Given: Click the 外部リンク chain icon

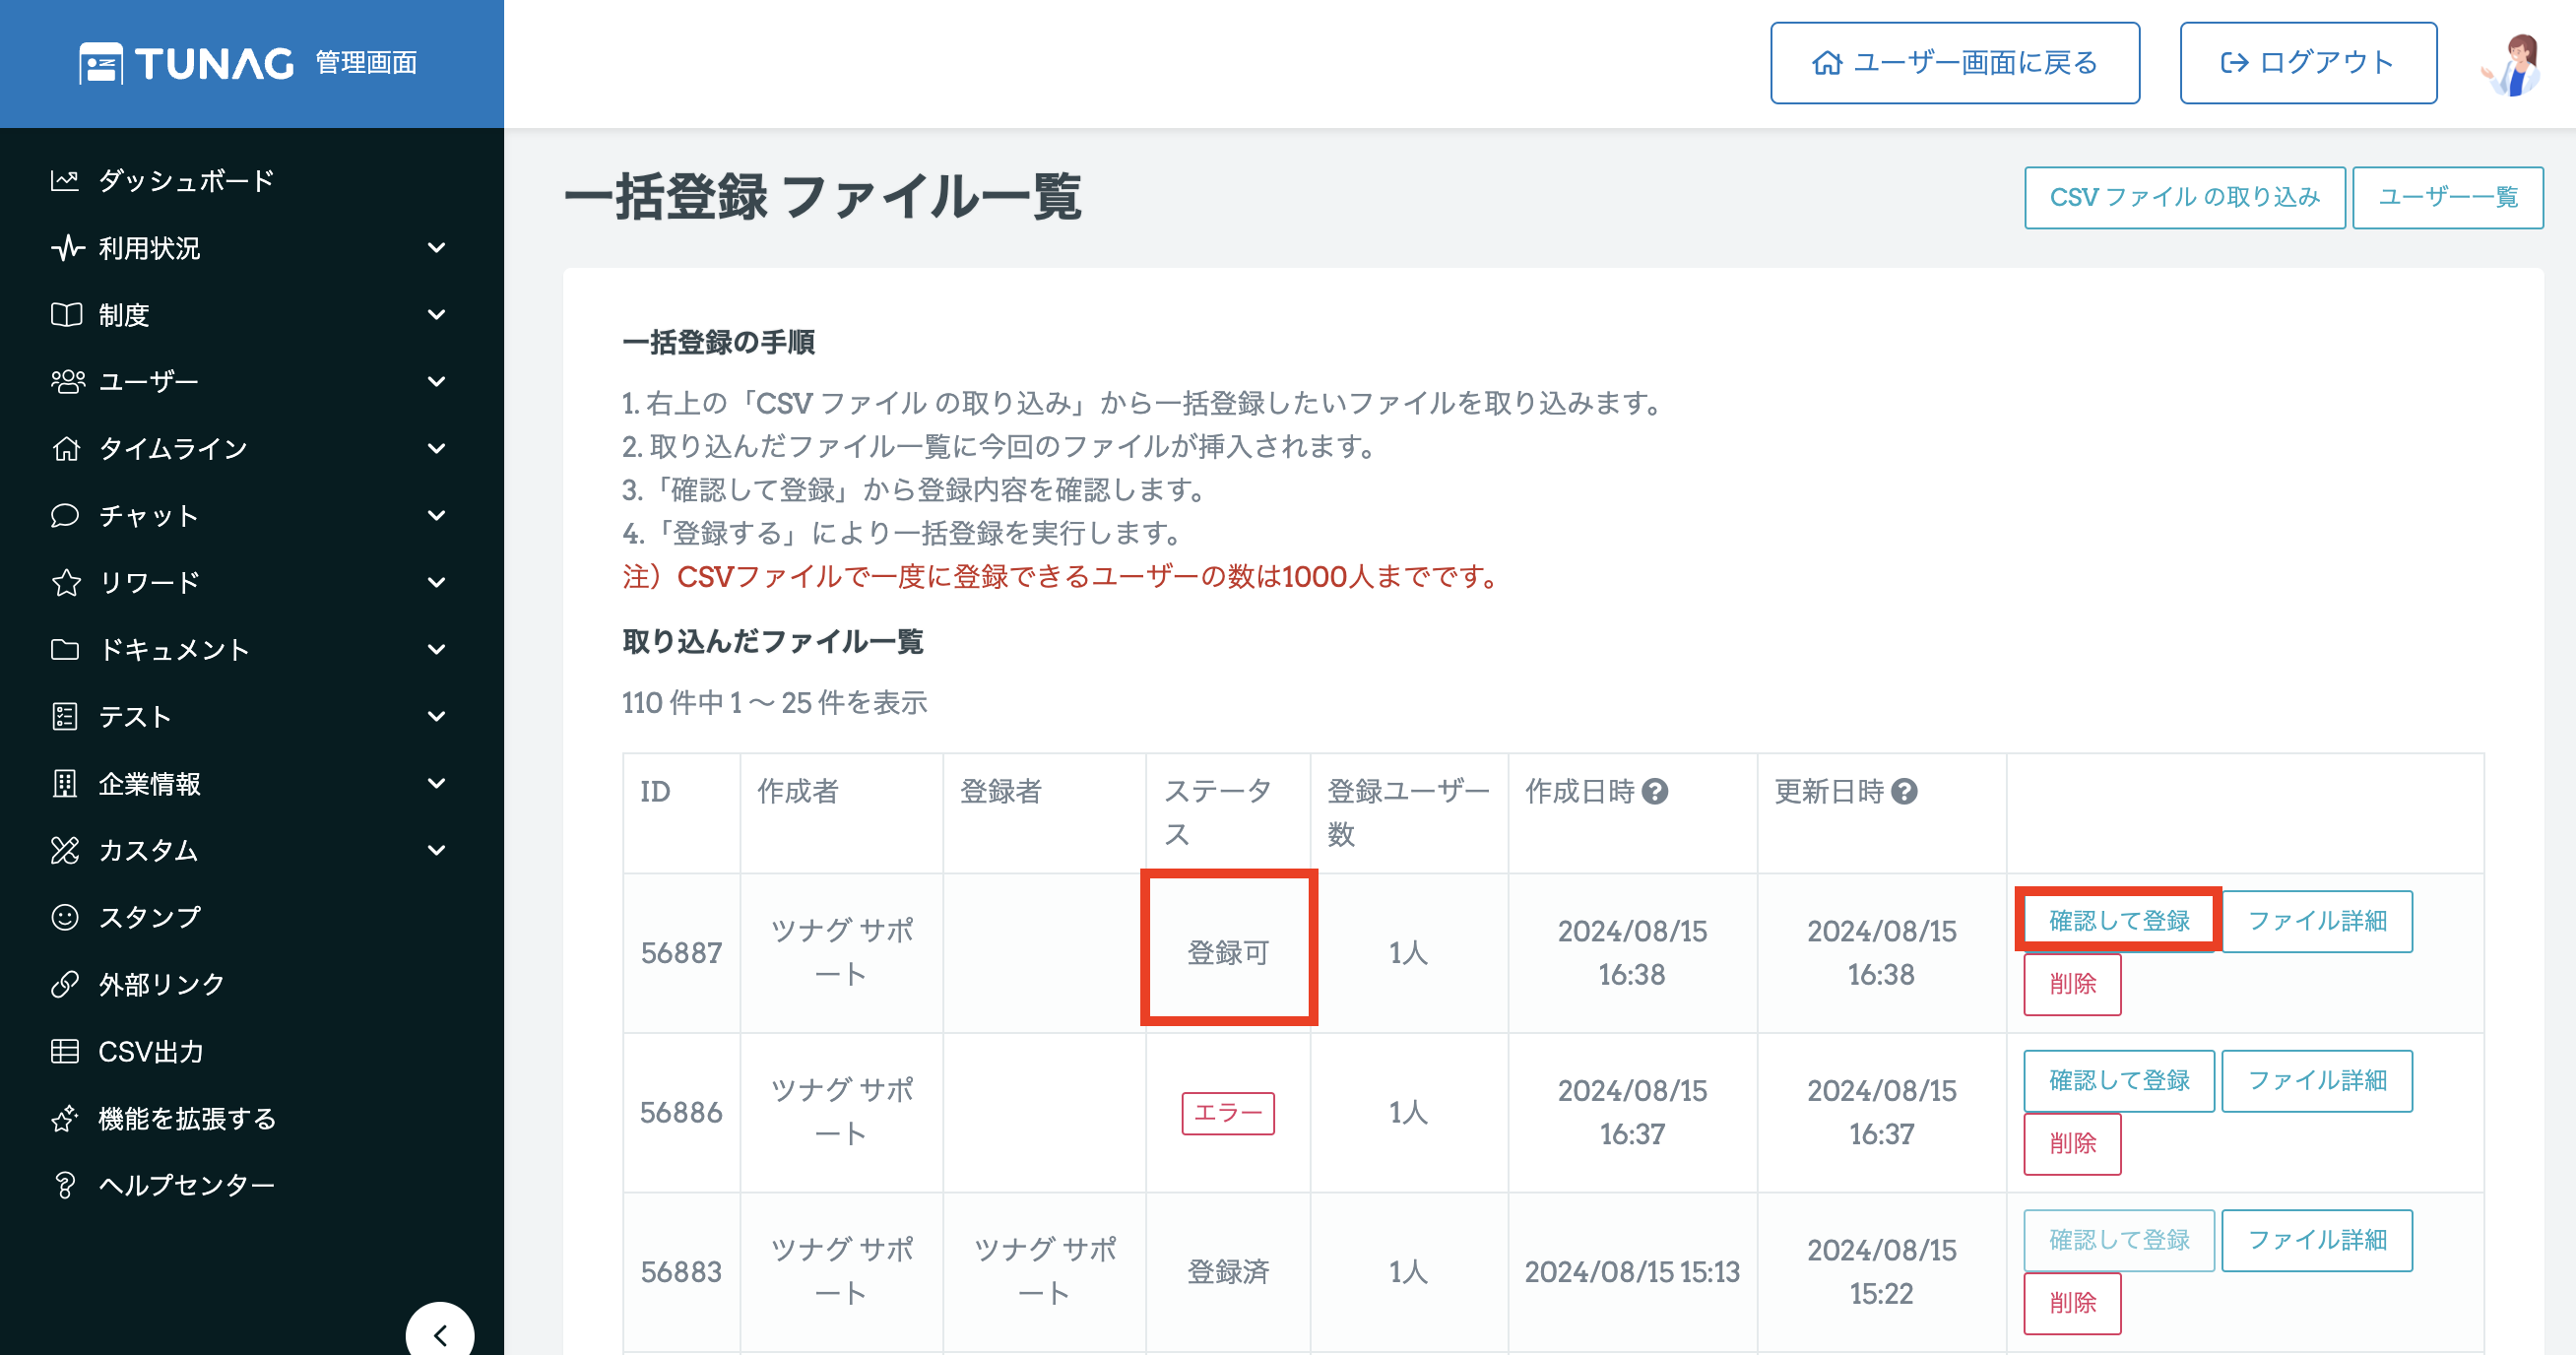Looking at the screenshot, I should click(65, 984).
